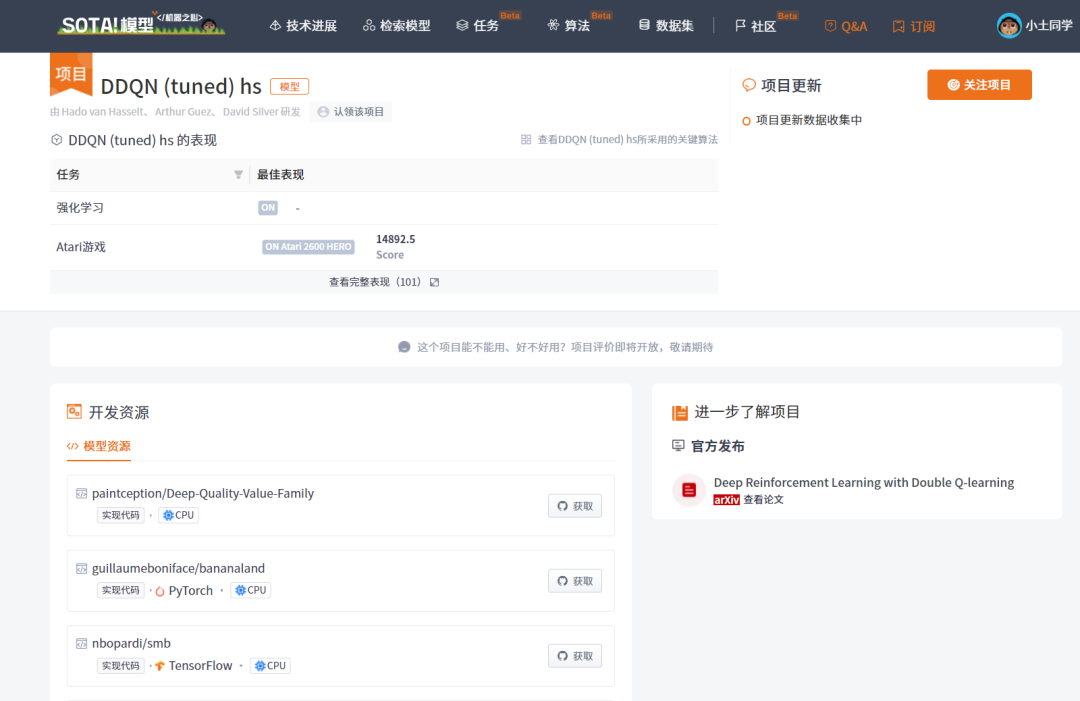Viewport: 1080px width, 701px height.
Task: Open nbopardi/smb repository
Action: point(131,643)
